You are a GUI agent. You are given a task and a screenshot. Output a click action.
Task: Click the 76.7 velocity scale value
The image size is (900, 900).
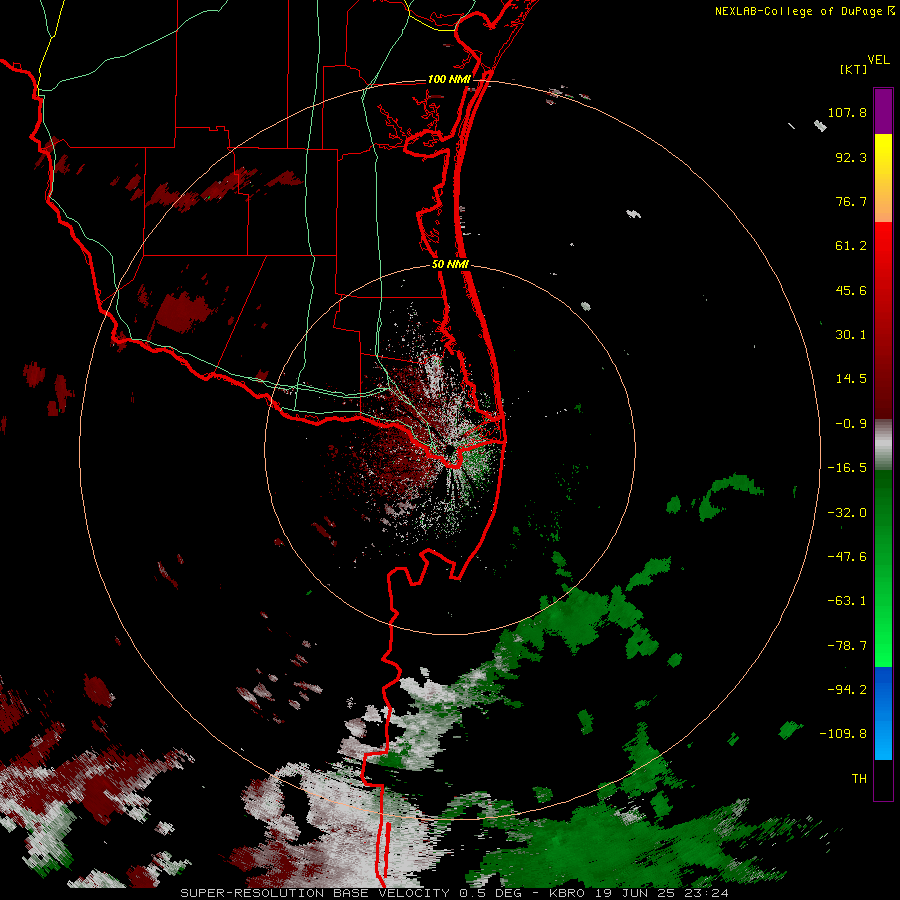[x=851, y=201]
